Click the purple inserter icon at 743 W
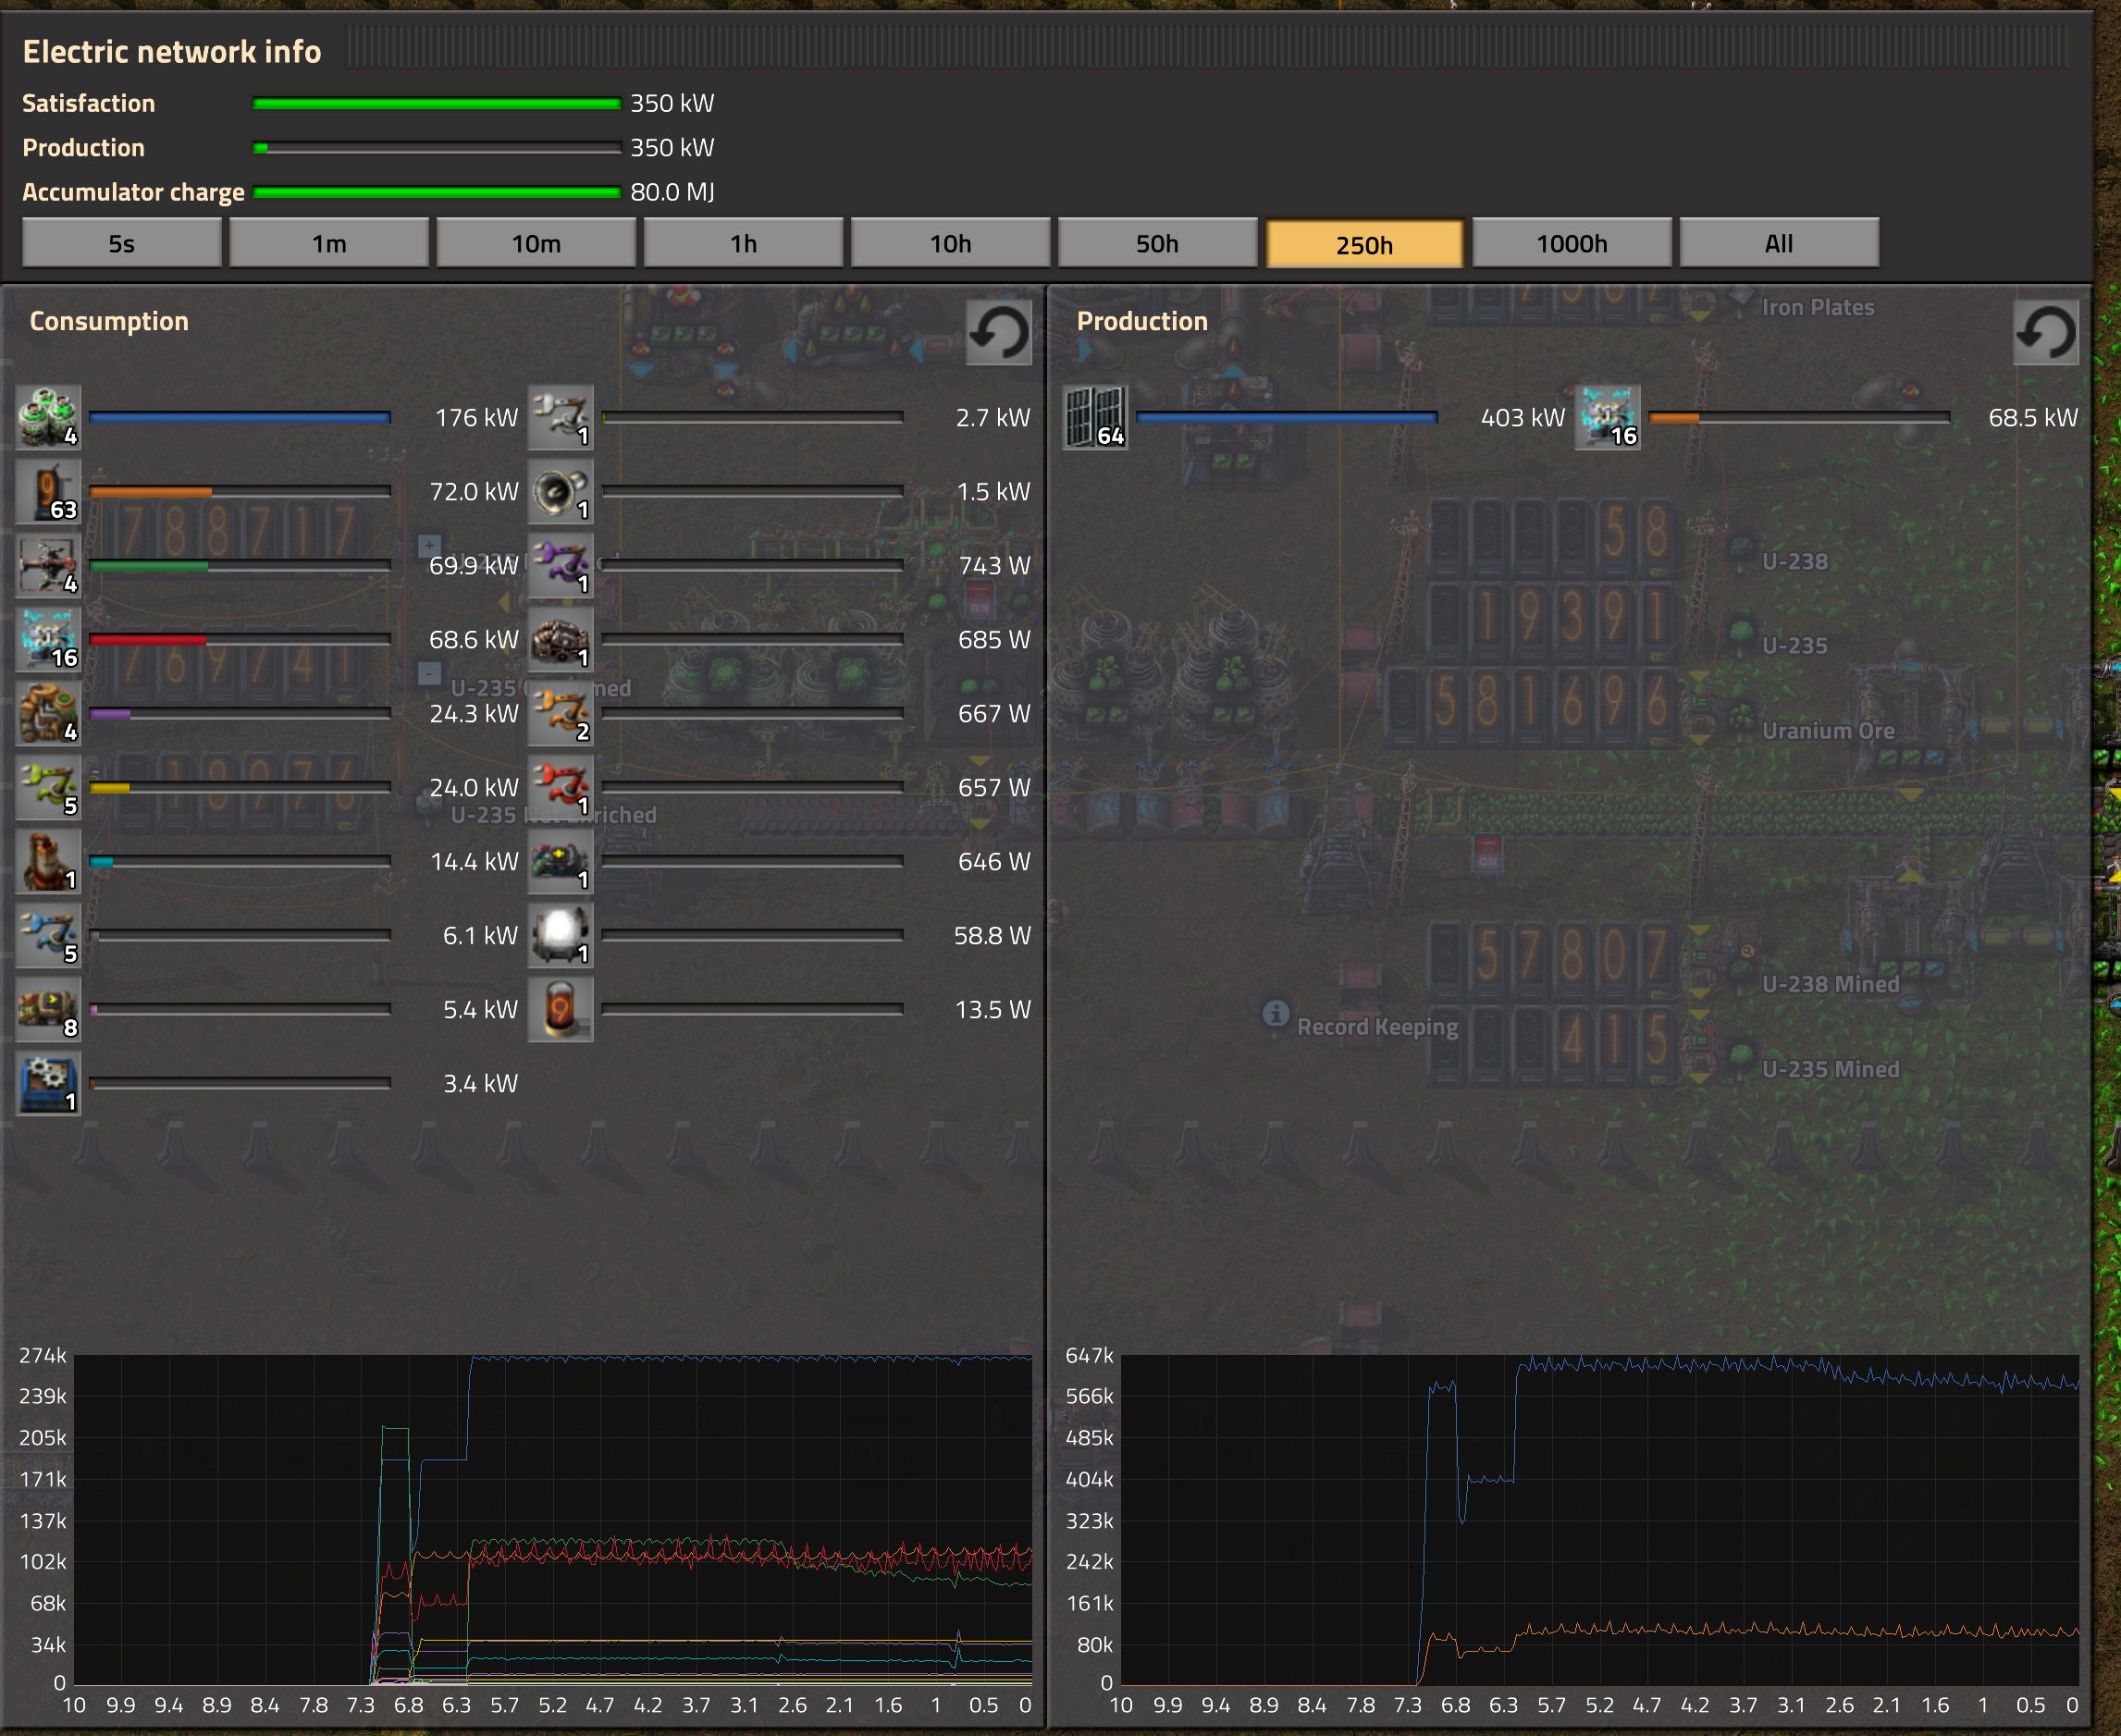The width and height of the screenshot is (2121, 1736). [560, 565]
